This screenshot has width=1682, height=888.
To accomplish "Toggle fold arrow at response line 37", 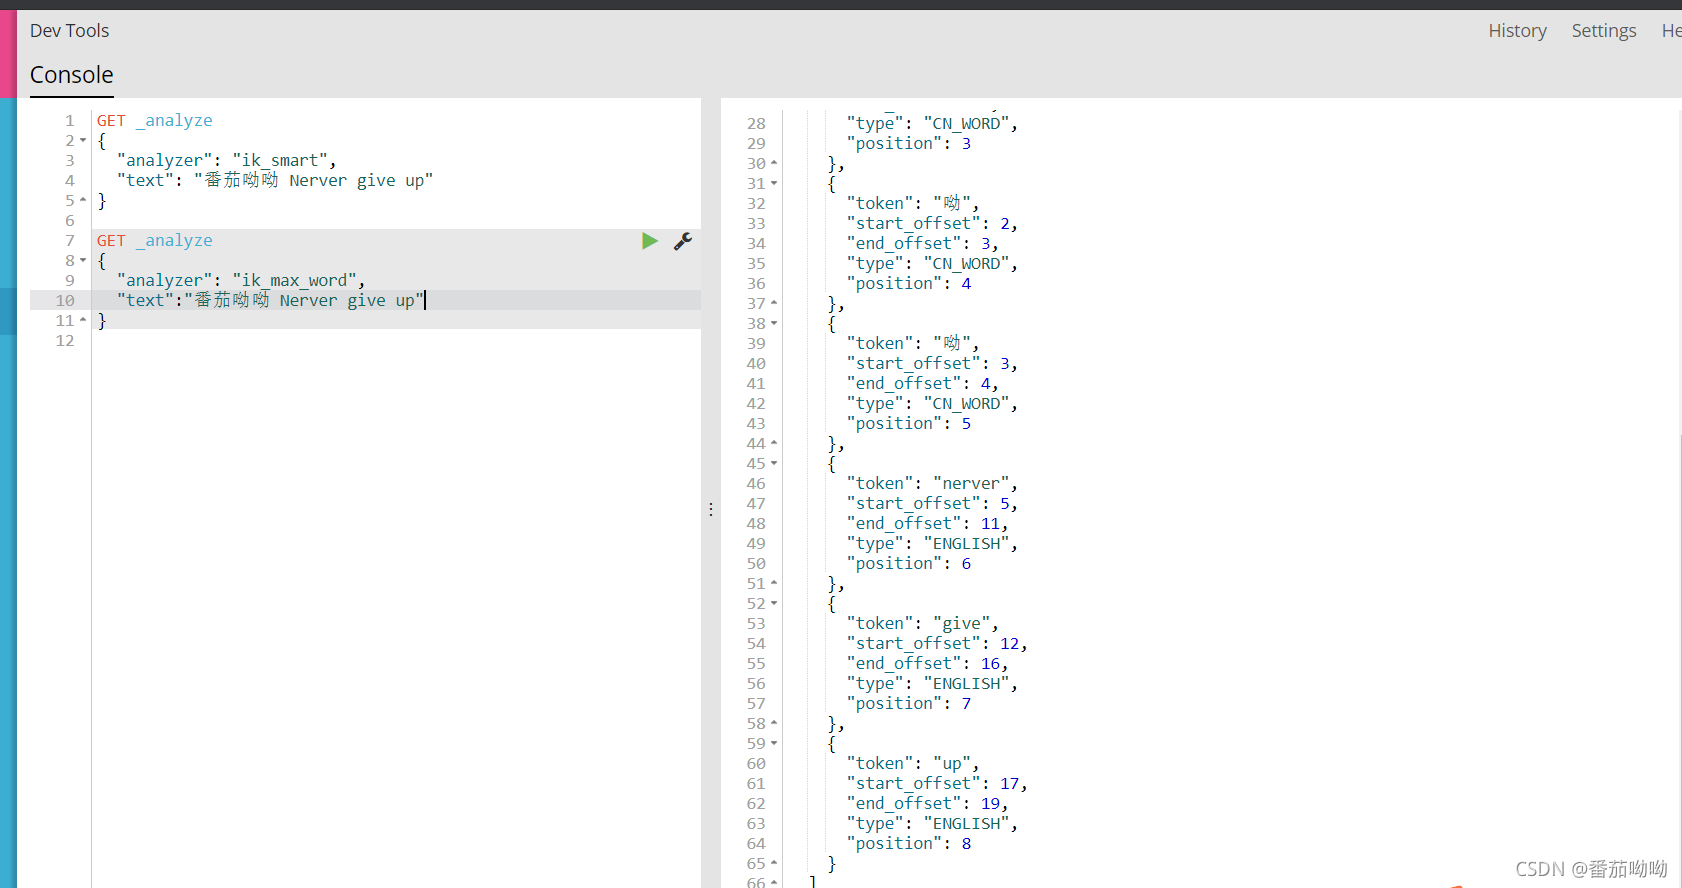I will pyautogui.click(x=774, y=303).
